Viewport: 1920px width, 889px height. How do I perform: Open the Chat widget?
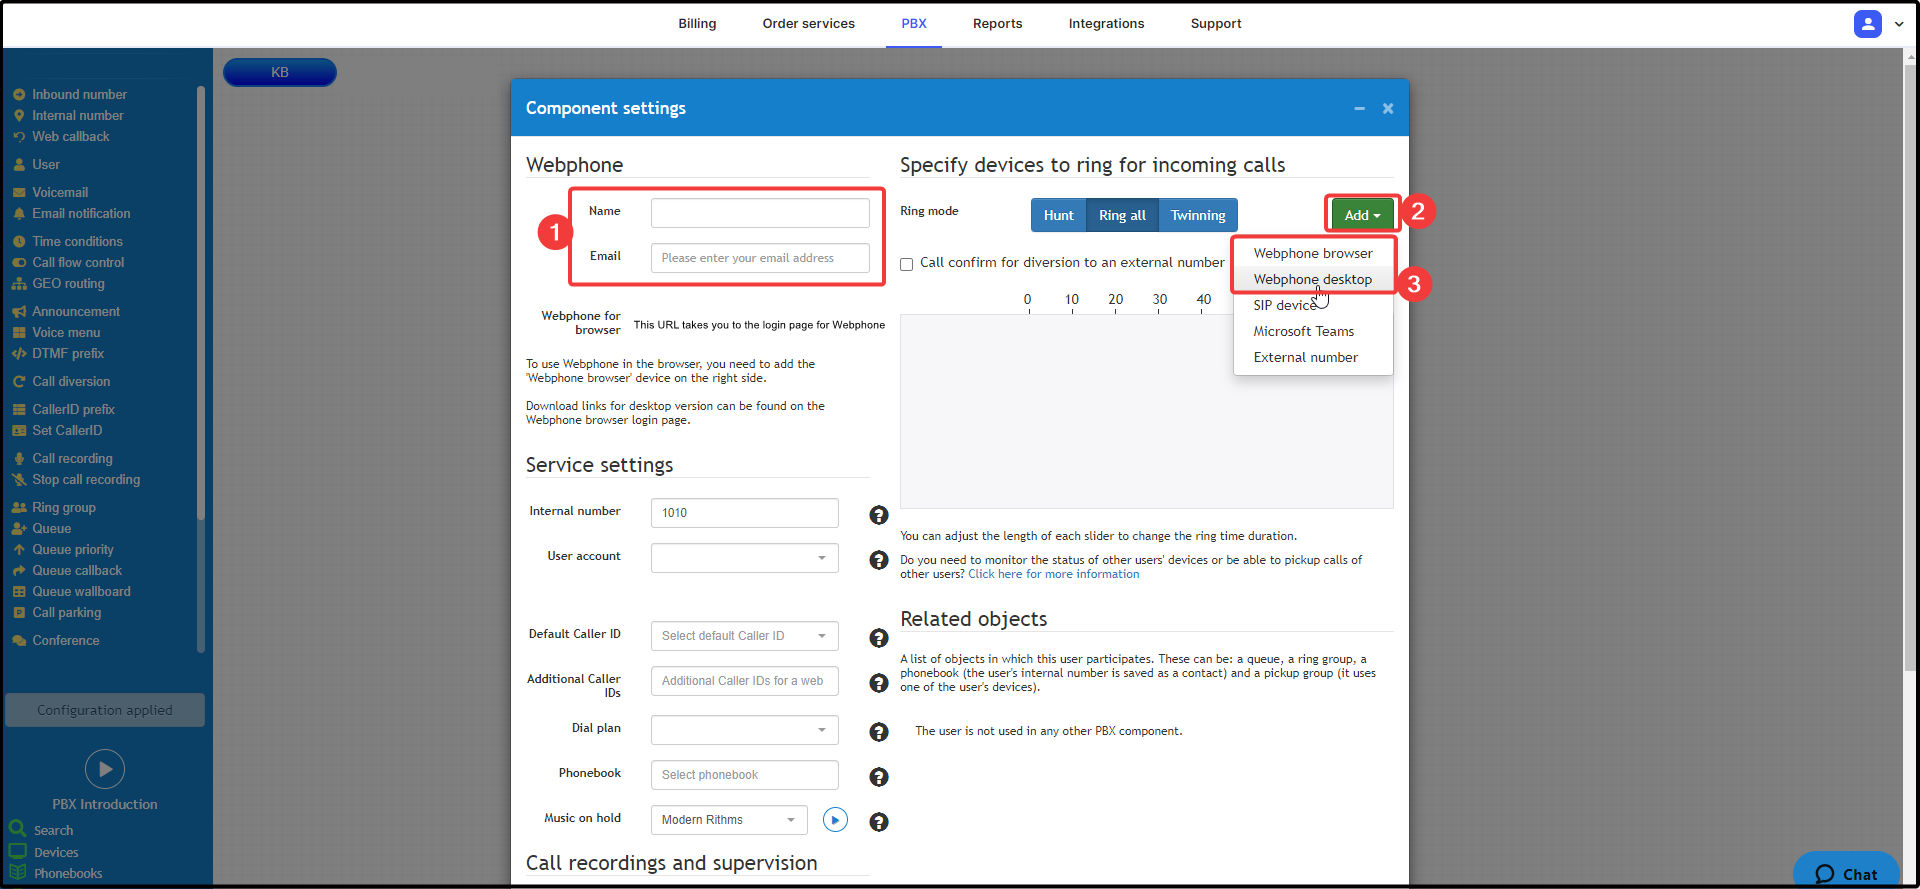[x=1846, y=873]
